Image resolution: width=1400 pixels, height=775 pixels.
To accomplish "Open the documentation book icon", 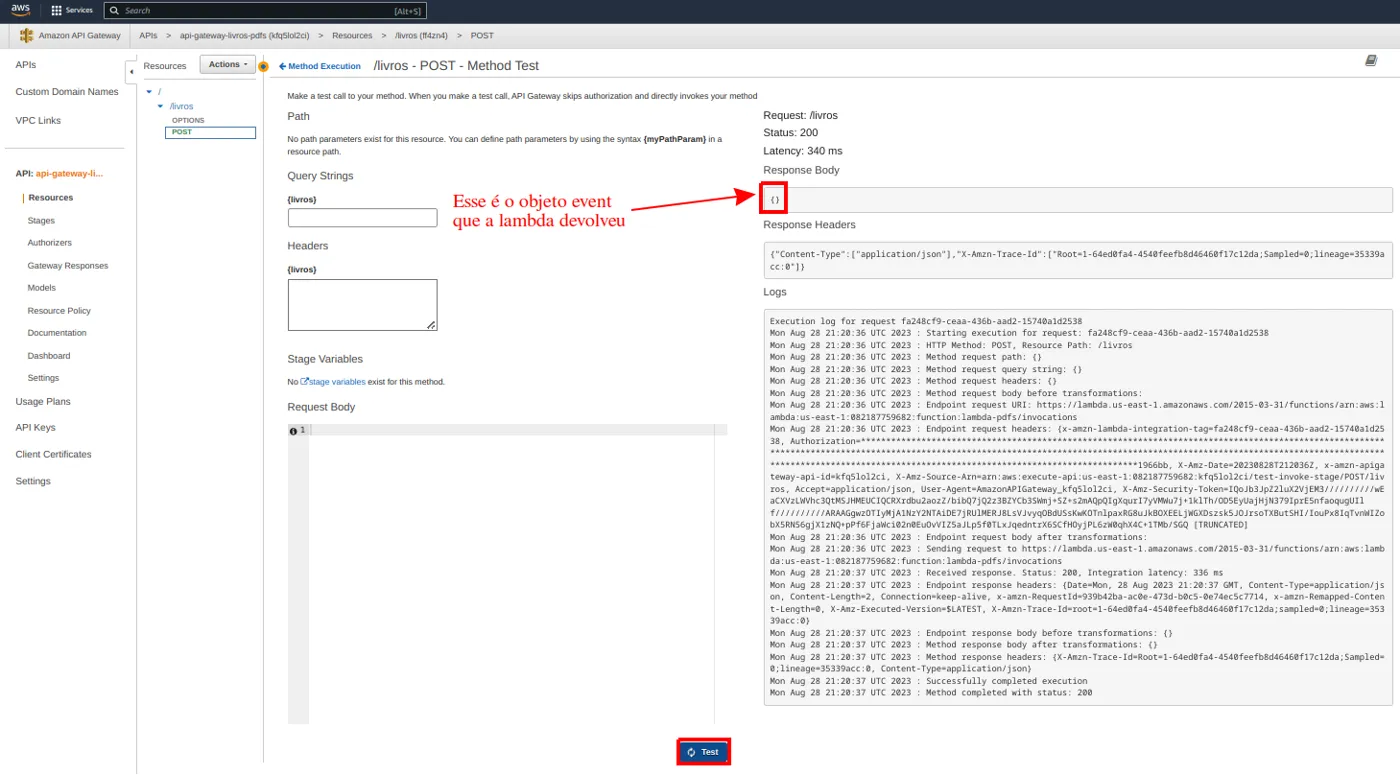I will (1371, 61).
